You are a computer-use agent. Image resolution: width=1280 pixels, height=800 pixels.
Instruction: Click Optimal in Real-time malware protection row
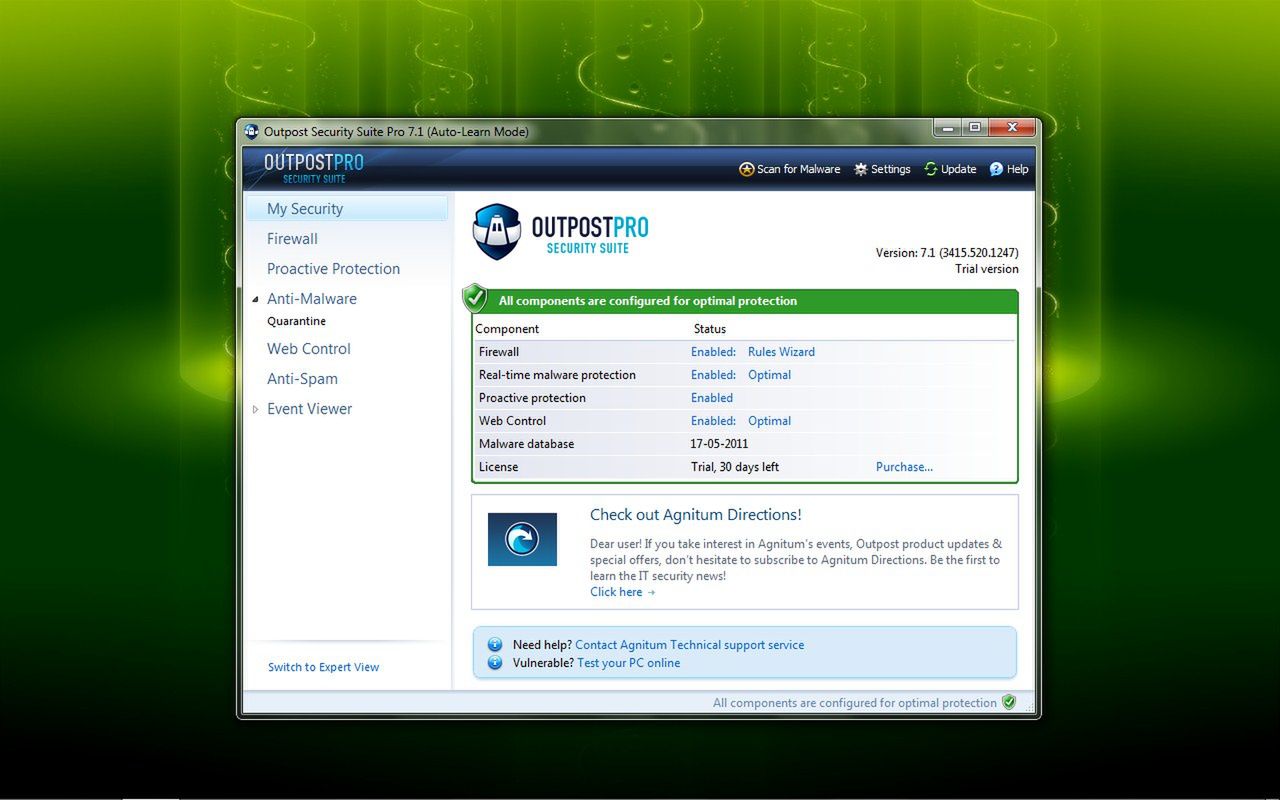coord(769,375)
